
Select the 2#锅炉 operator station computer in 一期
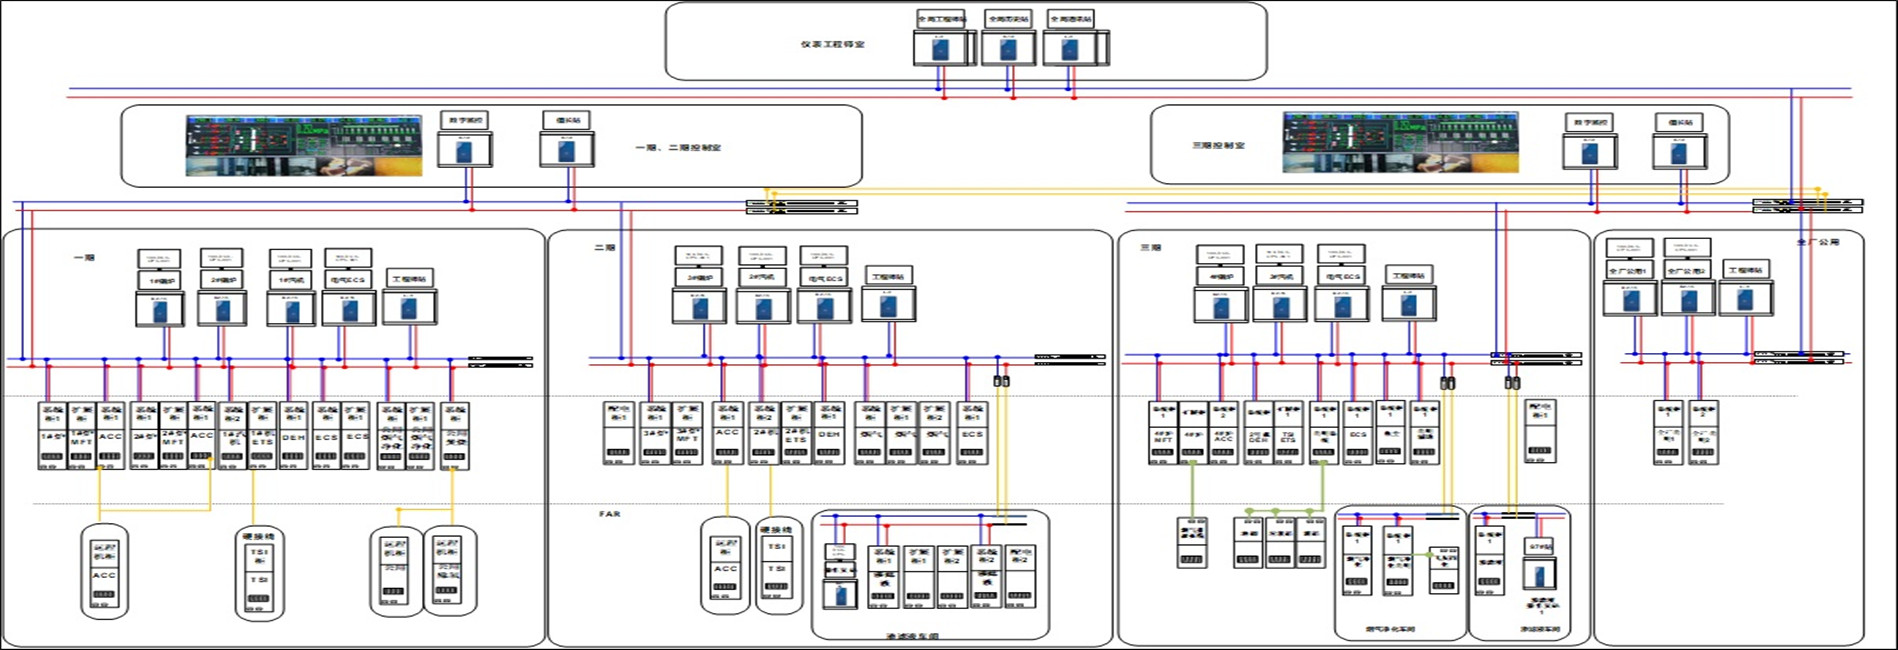click(222, 309)
